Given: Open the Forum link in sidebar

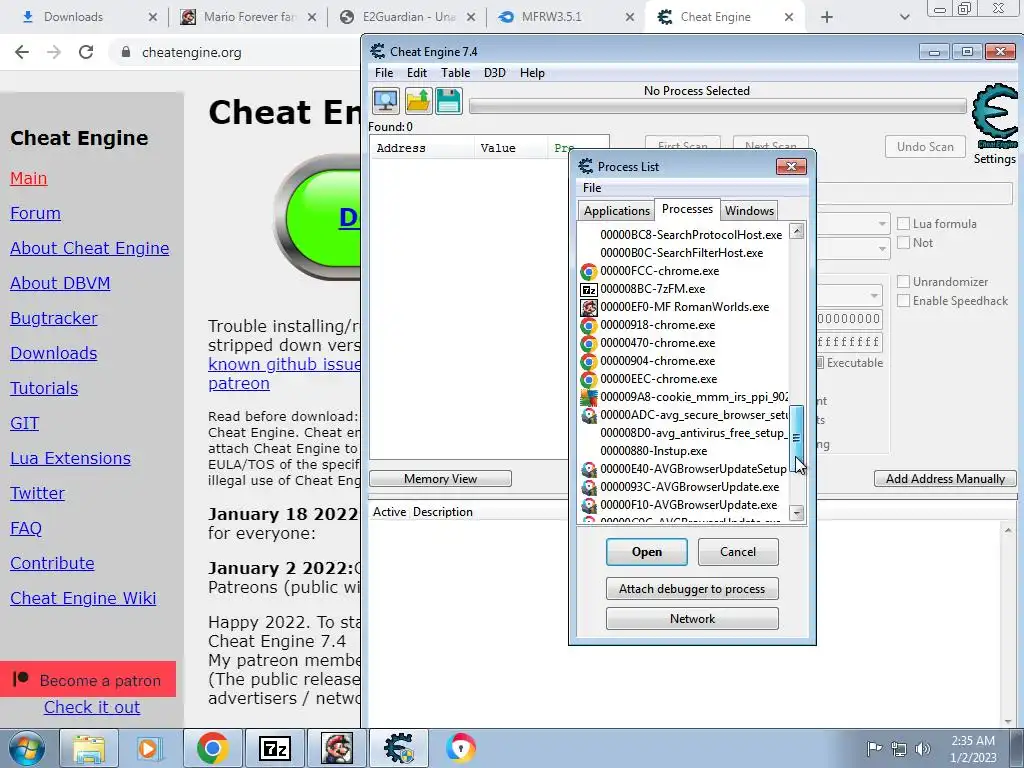Looking at the screenshot, I should point(35,213).
